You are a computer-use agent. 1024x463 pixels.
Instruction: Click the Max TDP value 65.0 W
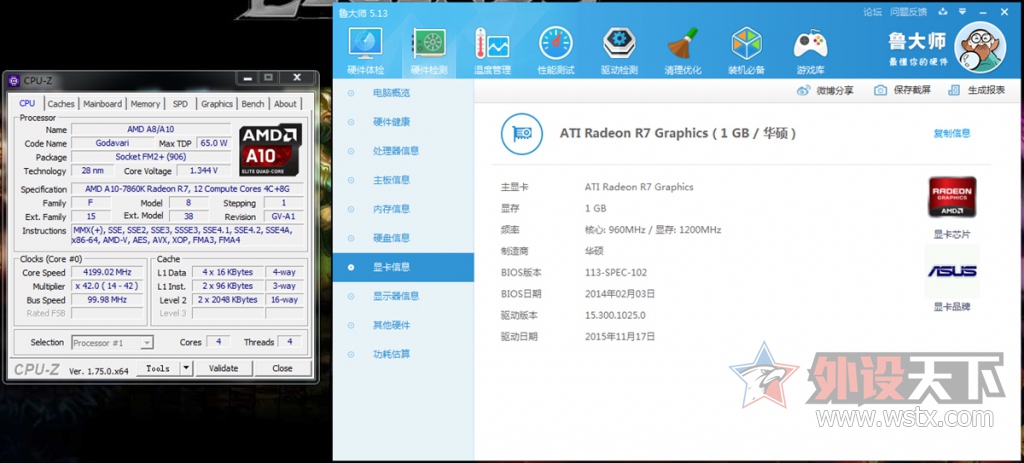point(214,143)
